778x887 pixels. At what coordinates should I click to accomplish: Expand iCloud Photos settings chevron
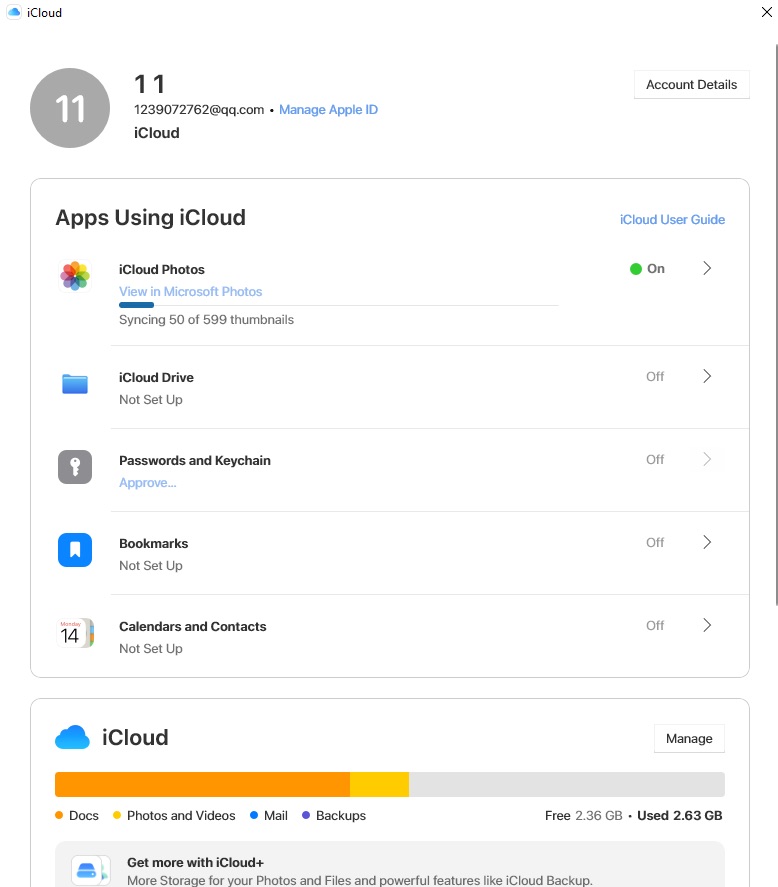707,269
